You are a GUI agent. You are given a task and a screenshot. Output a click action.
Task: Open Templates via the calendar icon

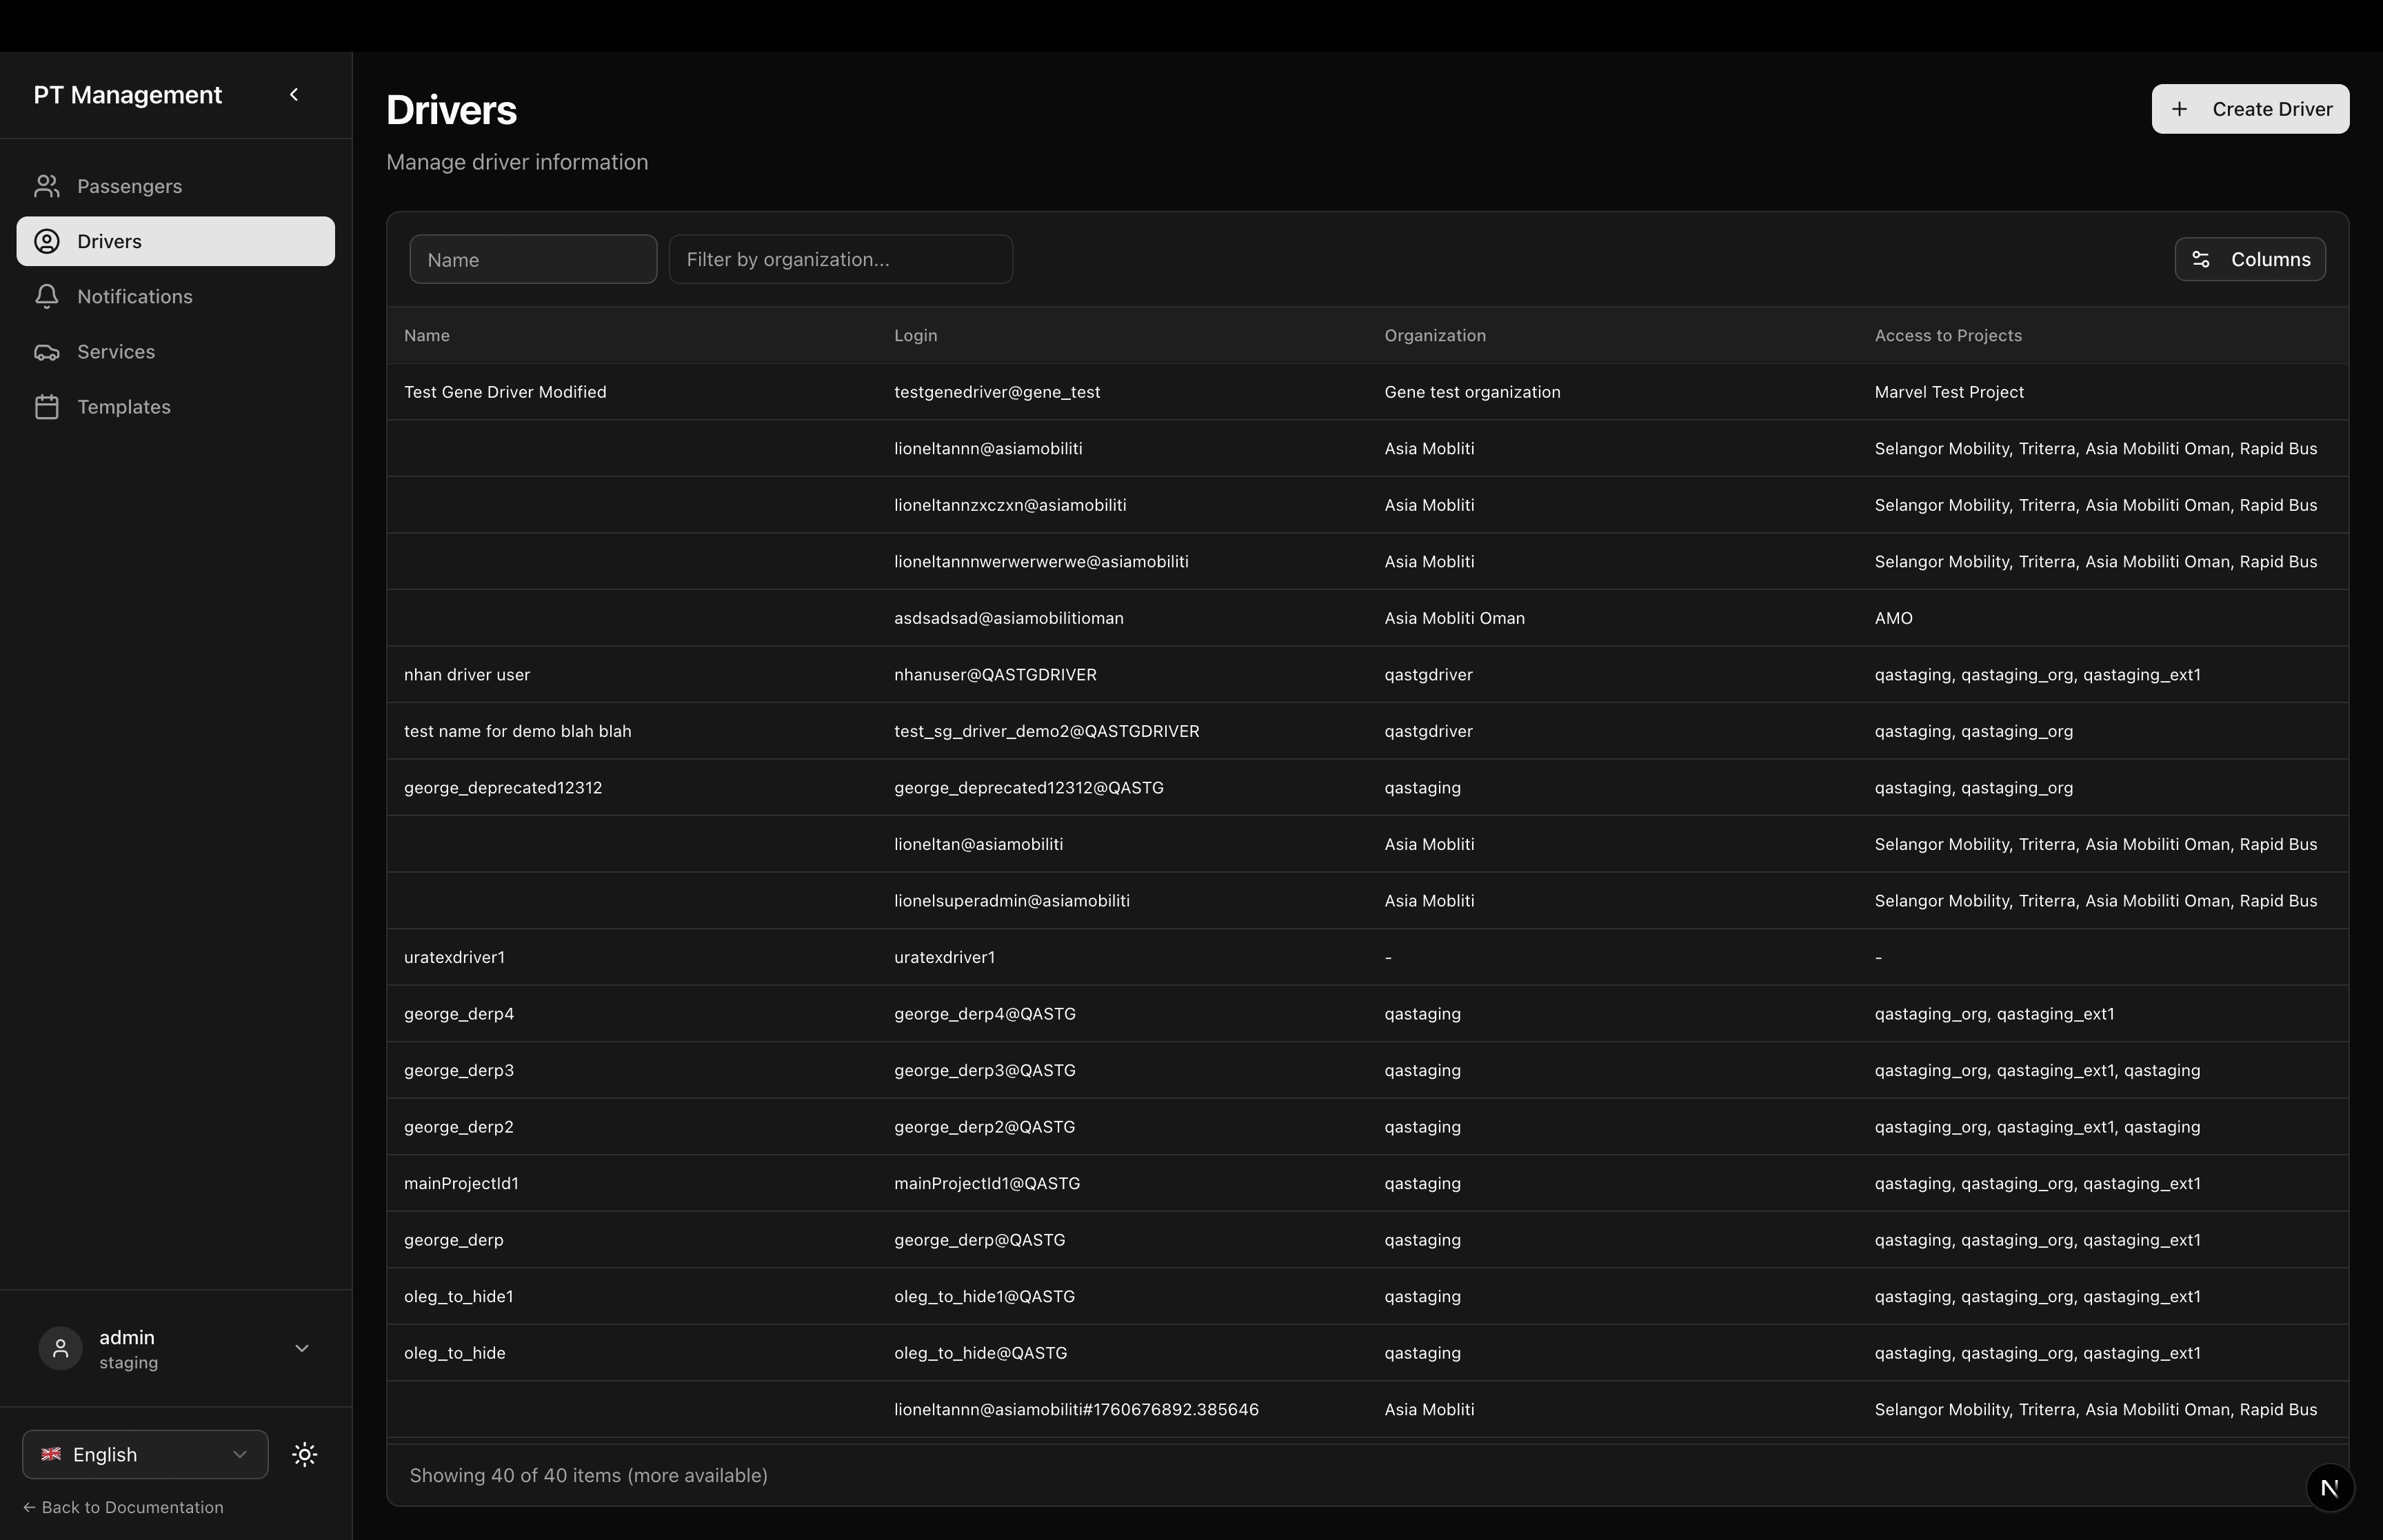[47, 406]
